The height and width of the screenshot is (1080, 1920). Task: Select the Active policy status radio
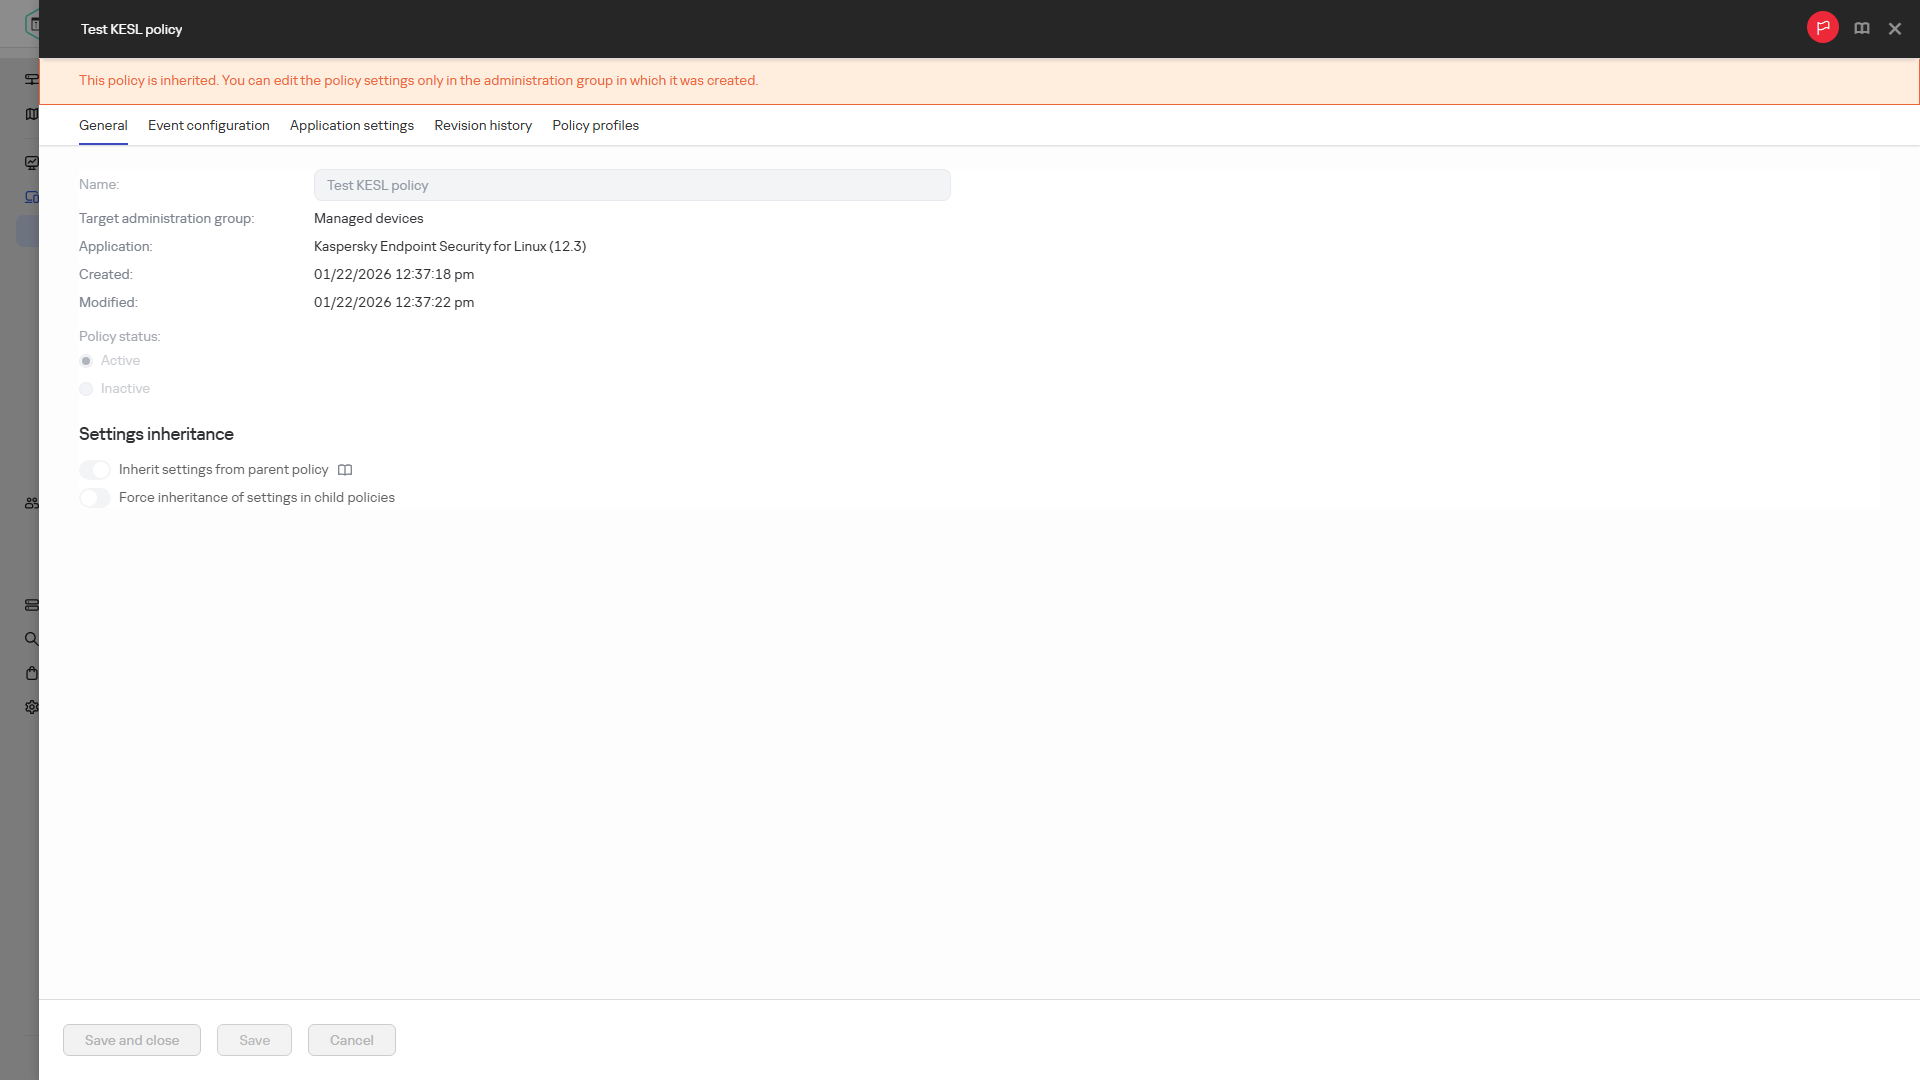pyautogui.click(x=86, y=361)
